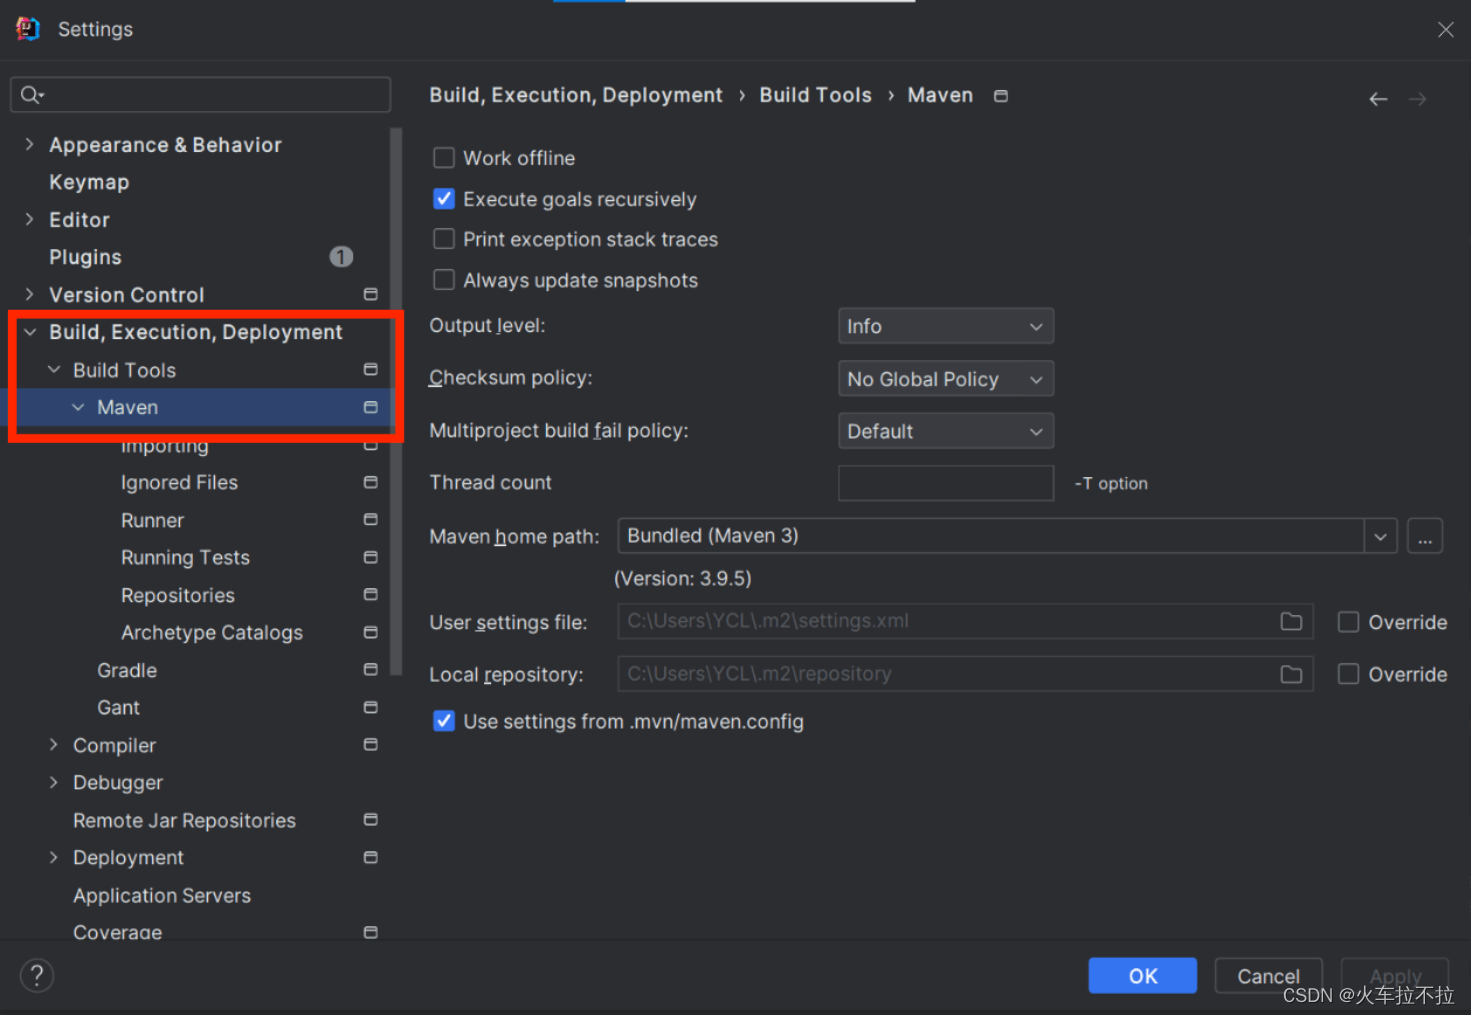Click the Plugins update count badge

[341, 257]
